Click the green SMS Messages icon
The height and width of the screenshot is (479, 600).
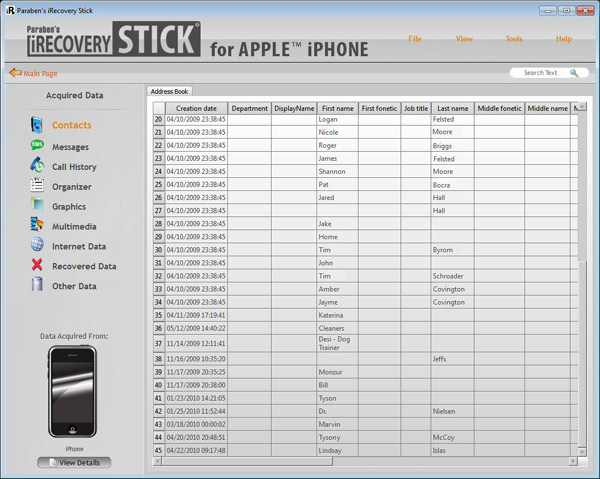pos(37,145)
